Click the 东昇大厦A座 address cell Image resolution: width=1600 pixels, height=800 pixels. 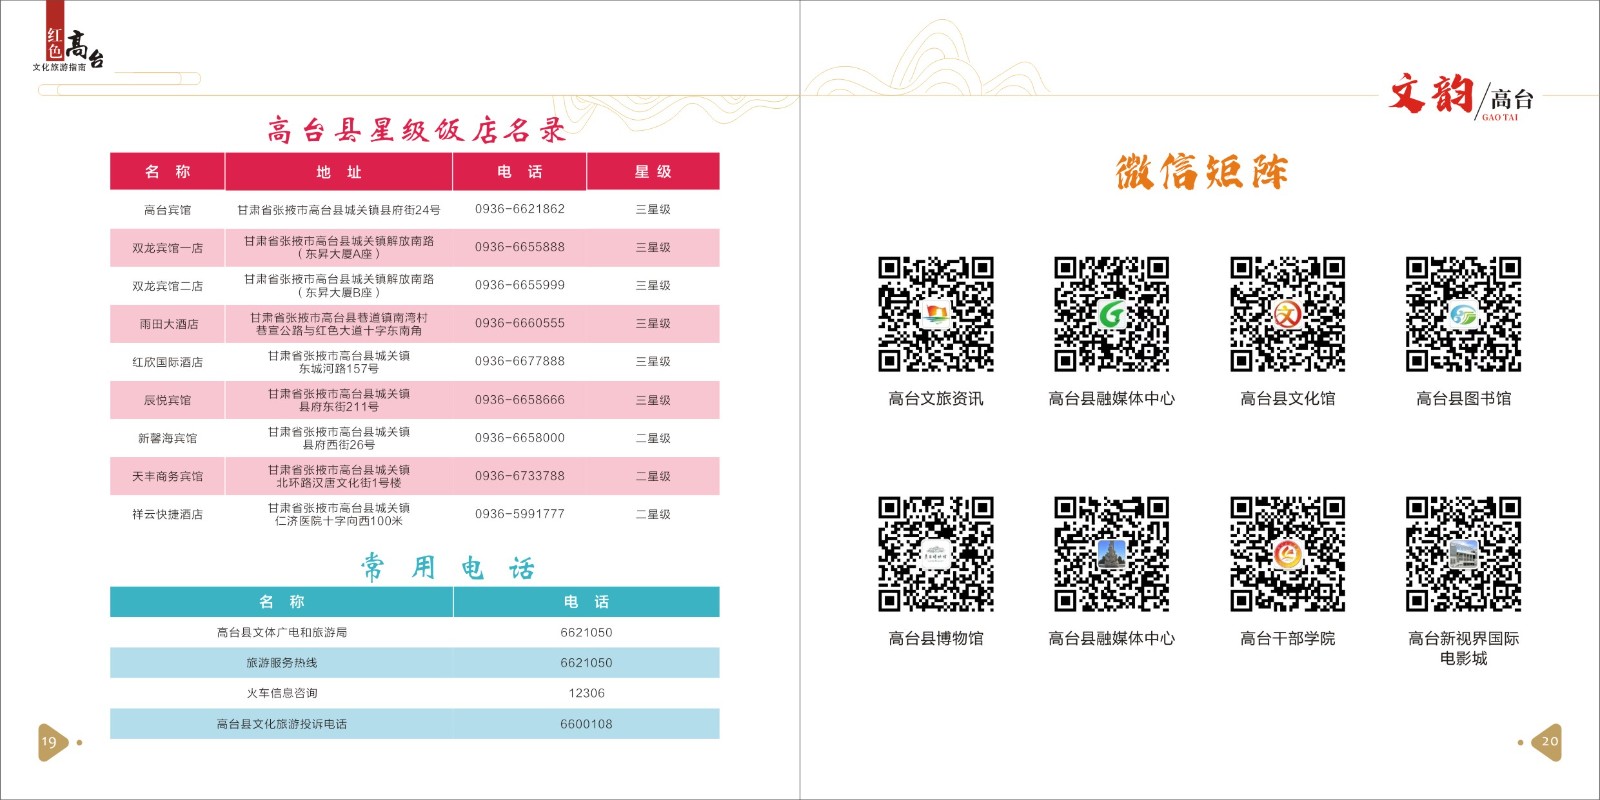[x=339, y=248]
